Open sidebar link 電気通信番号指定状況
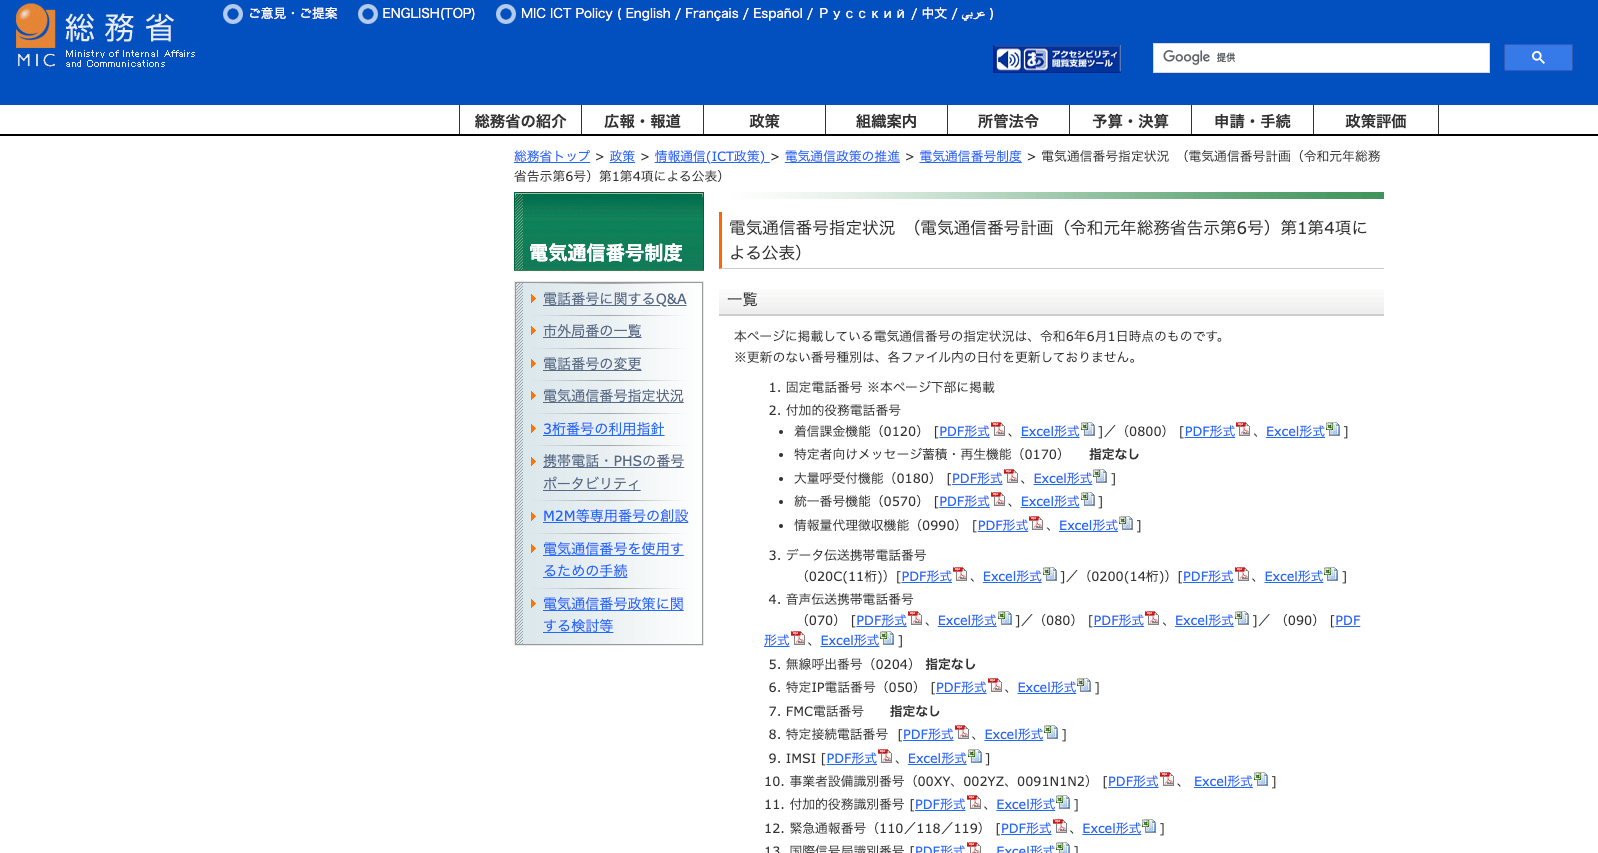 (613, 396)
